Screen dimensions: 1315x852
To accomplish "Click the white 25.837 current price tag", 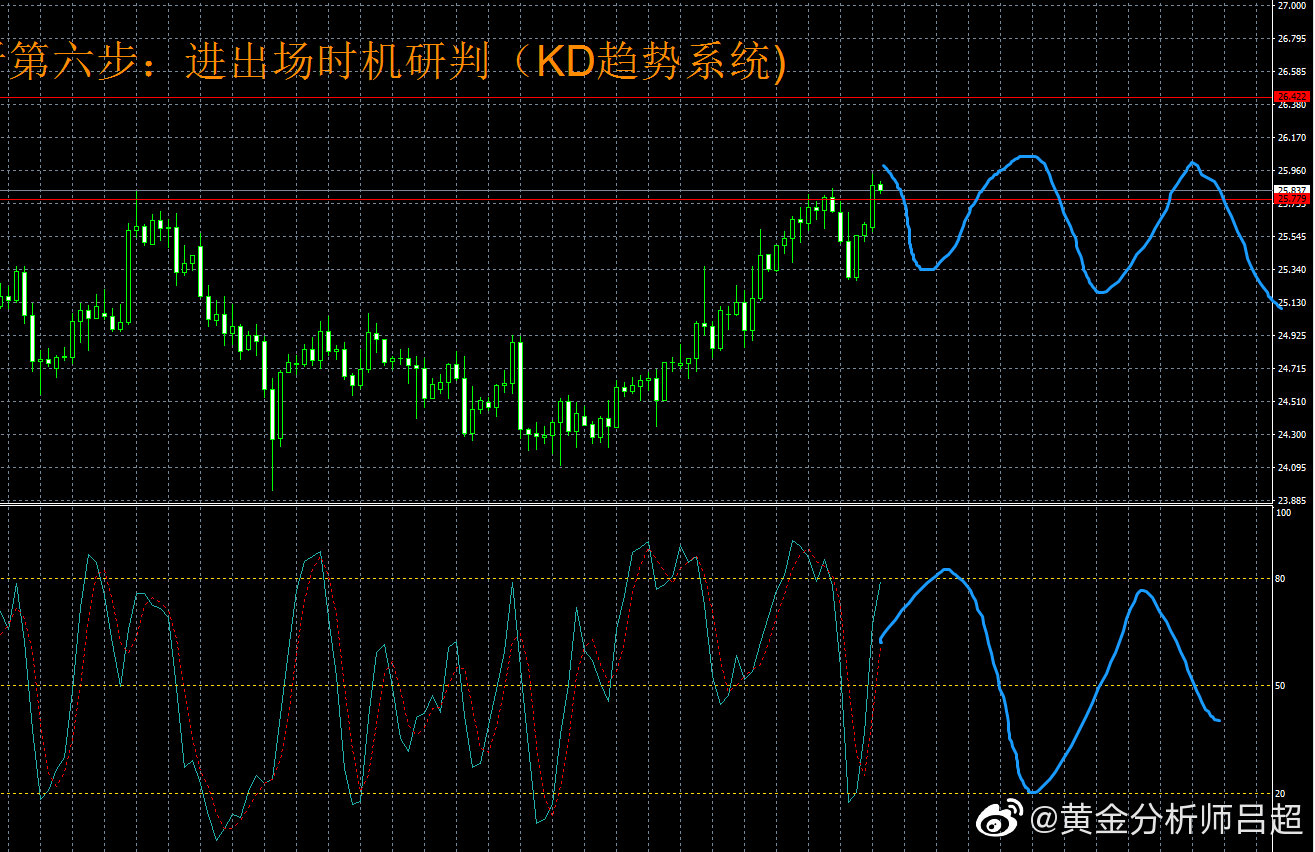I will coord(1292,189).
